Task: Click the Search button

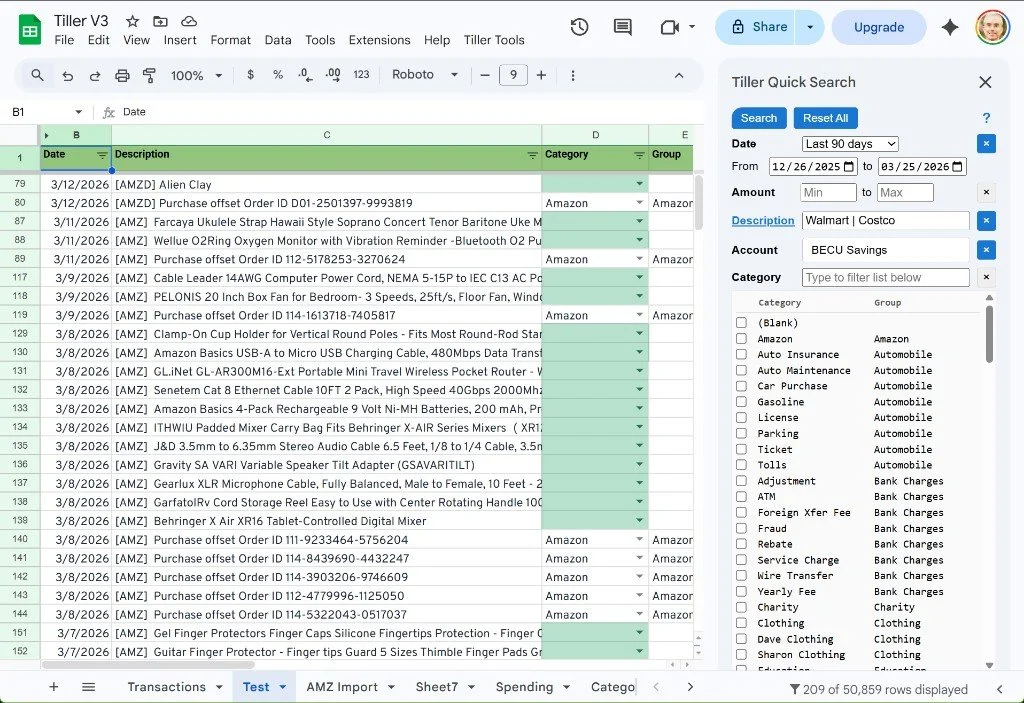Action: pyautogui.click(x=759, y=118)
